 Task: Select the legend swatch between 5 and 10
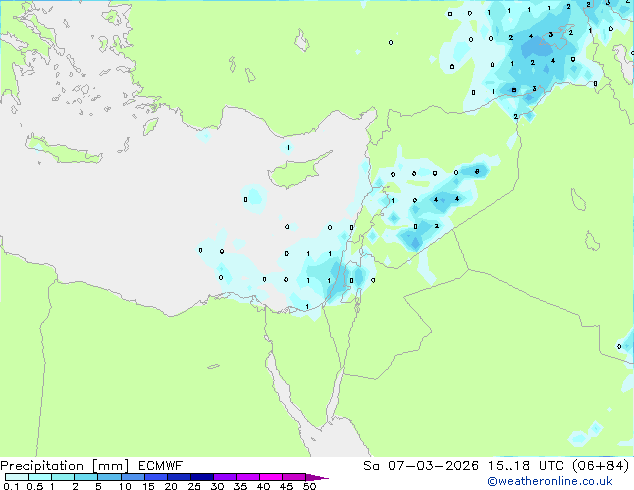tap(110, 477)
